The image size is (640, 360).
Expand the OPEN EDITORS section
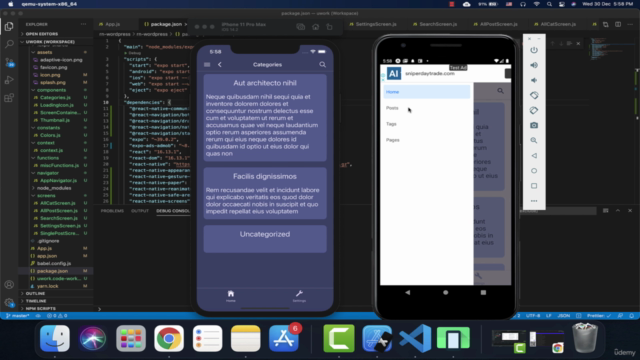click(55, 34)
